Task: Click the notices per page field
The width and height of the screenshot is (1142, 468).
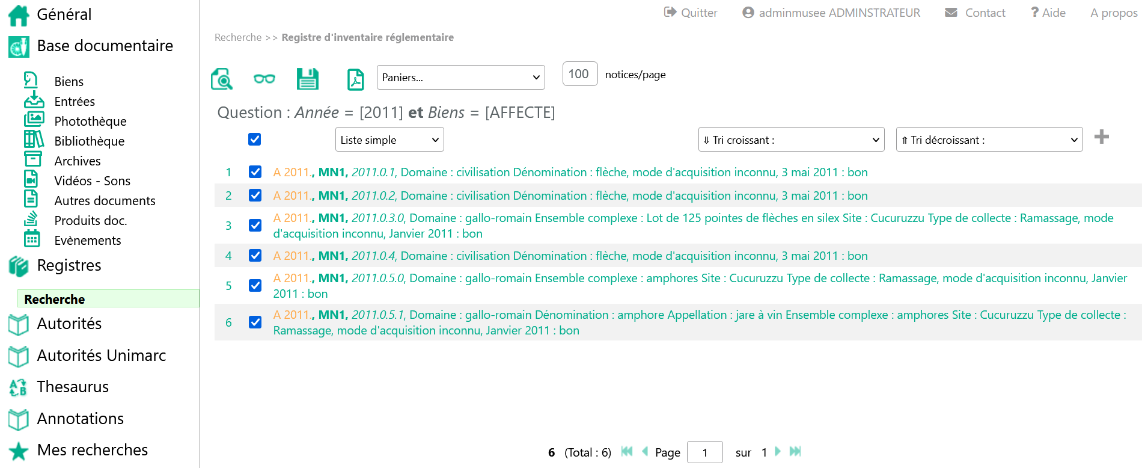Action: point(580,74)
